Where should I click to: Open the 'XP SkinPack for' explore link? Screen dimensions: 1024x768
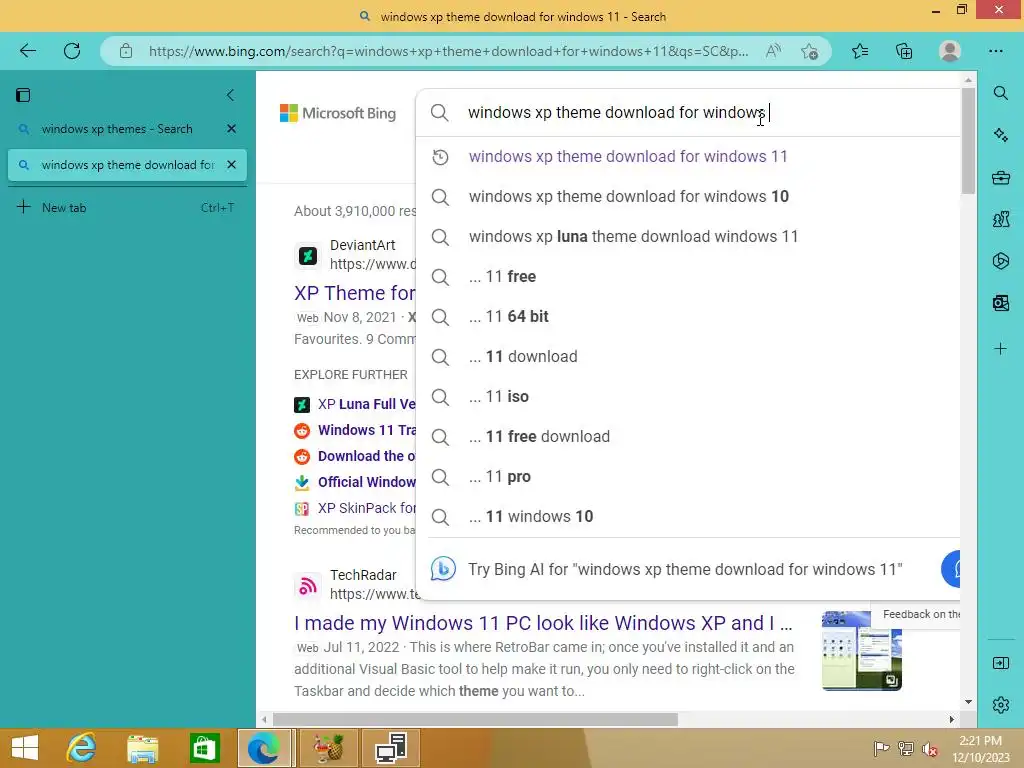pyautogui.click(x=366, y=508)
